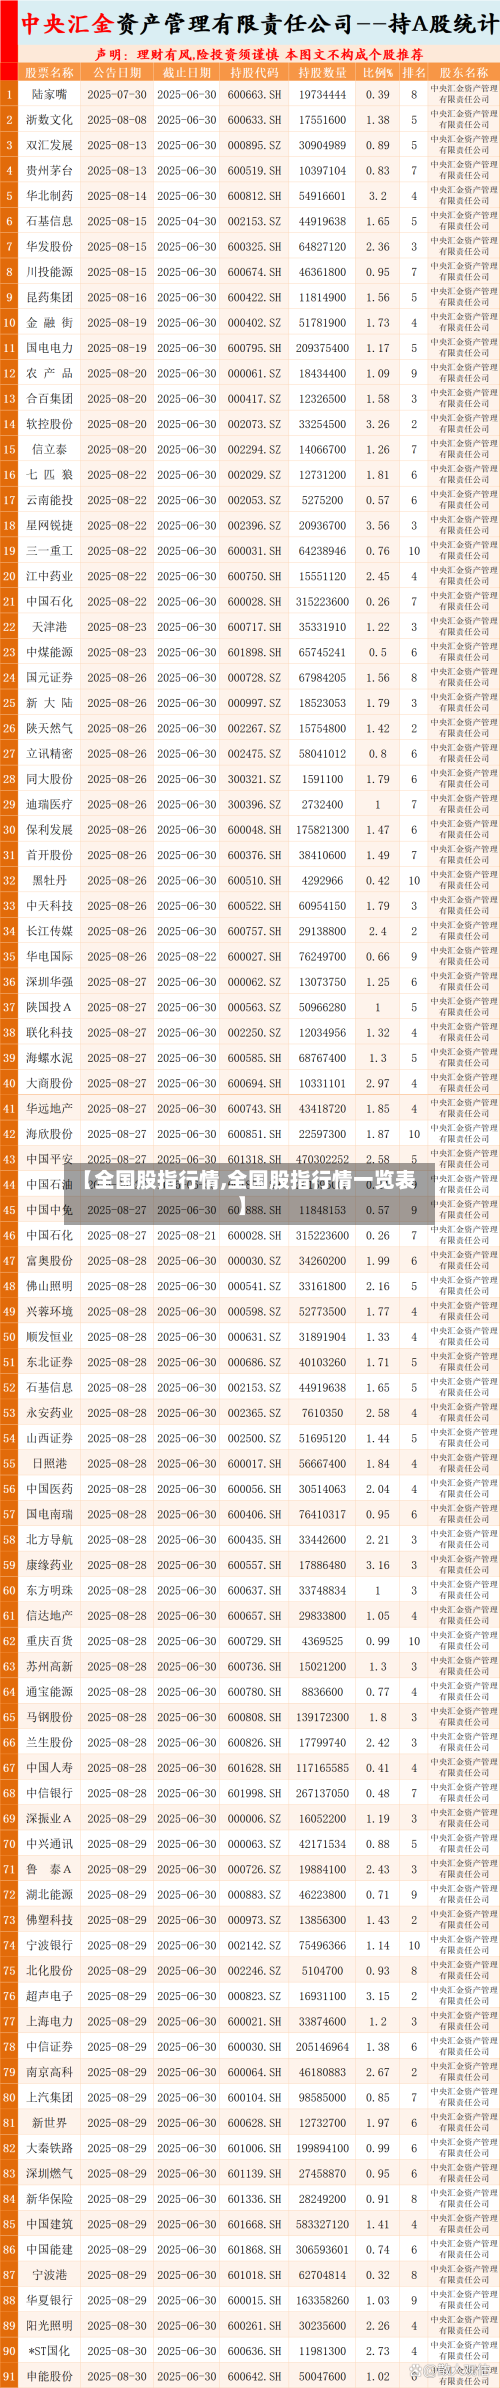Viewport: 500px width, 2388px height.
Task: Click the 全国股指行情 overlay caption
Action: coord(249,1192)
